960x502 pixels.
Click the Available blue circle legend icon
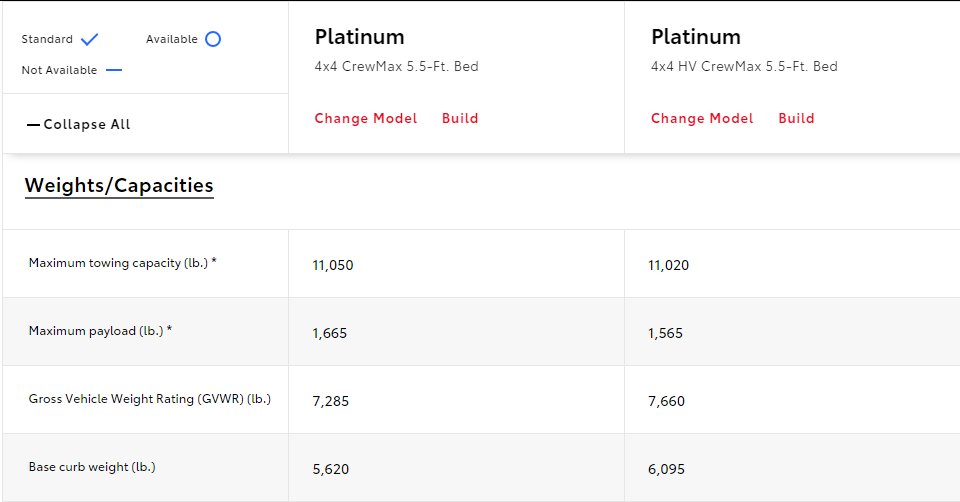[213, 39]
